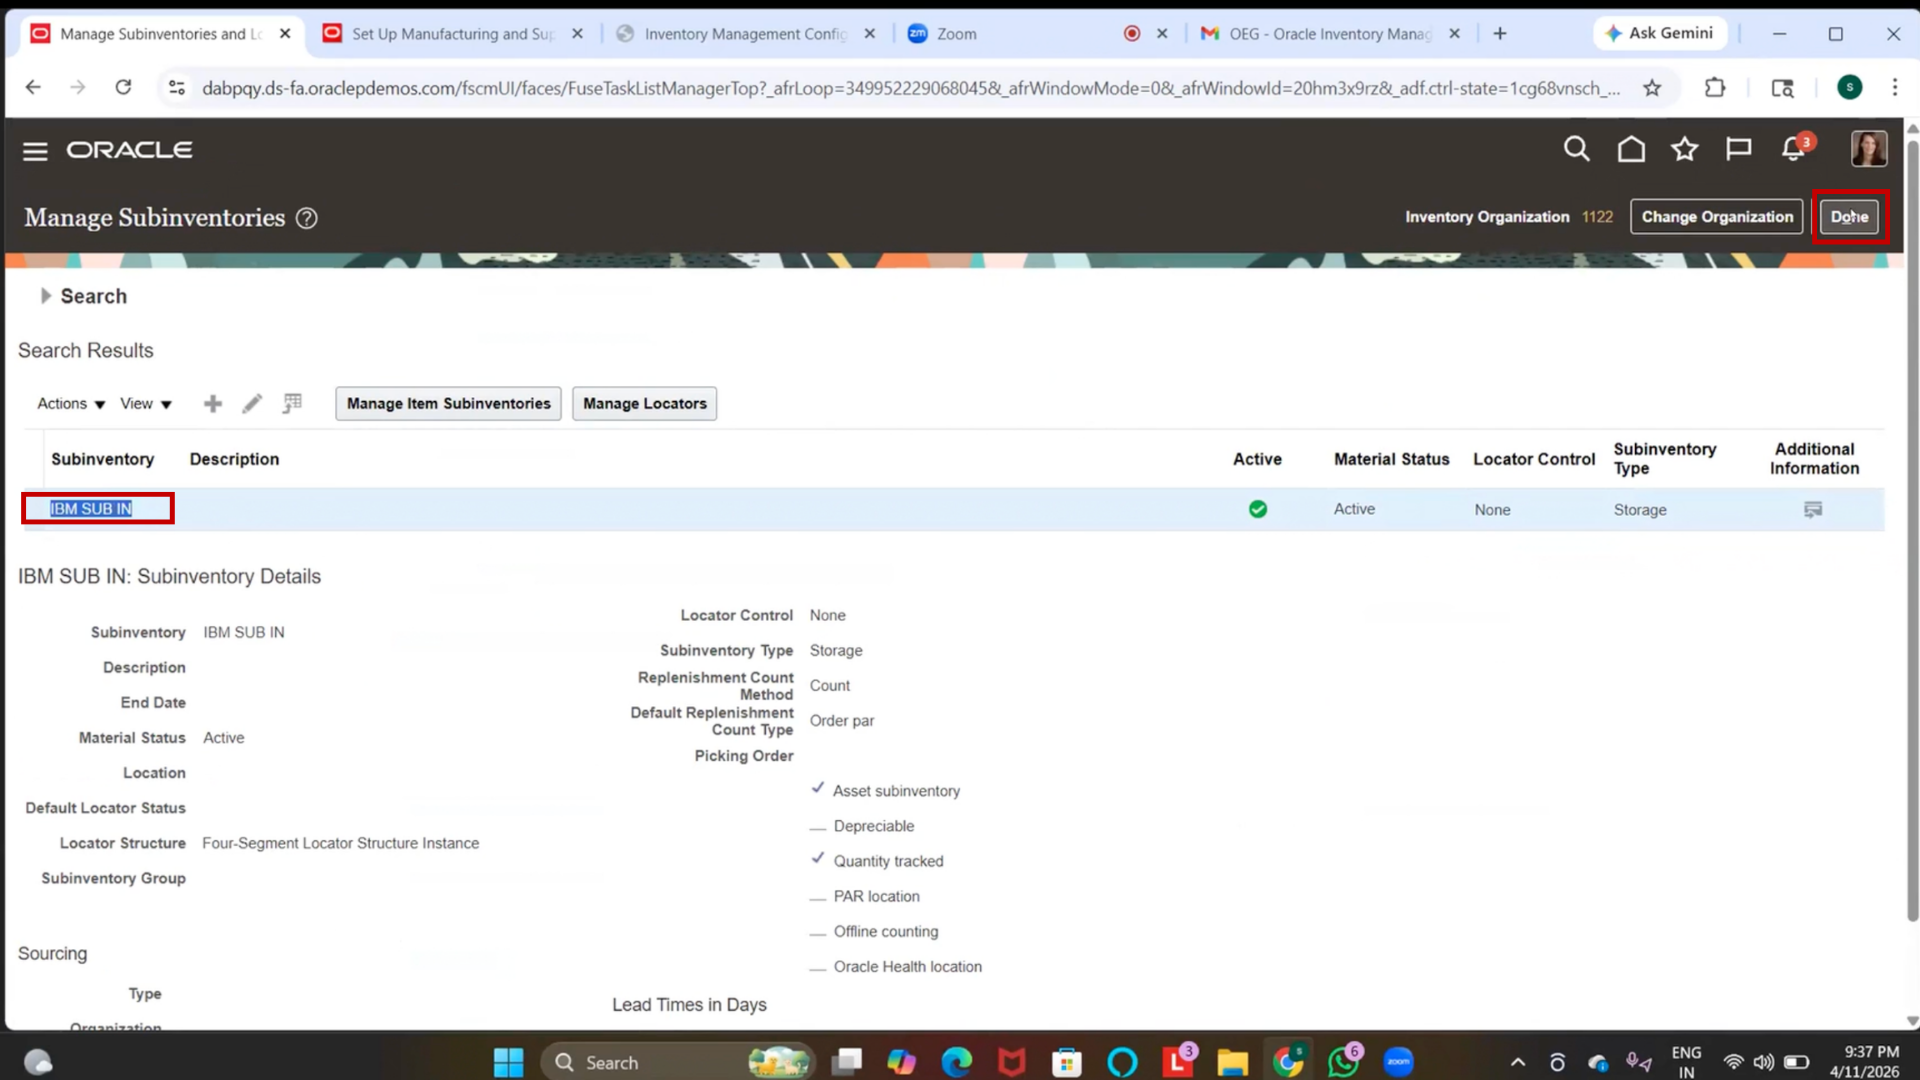
Task: Open Zoom app from the taskbar
Action: coord(1398,1062)
